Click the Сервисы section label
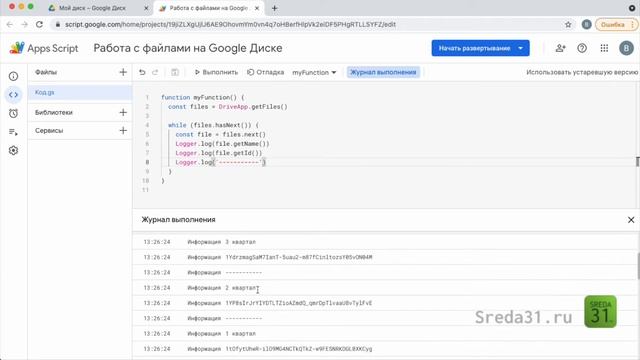This screenshot has height=360, width=640. pyautogui.click(x=49, y=131)
